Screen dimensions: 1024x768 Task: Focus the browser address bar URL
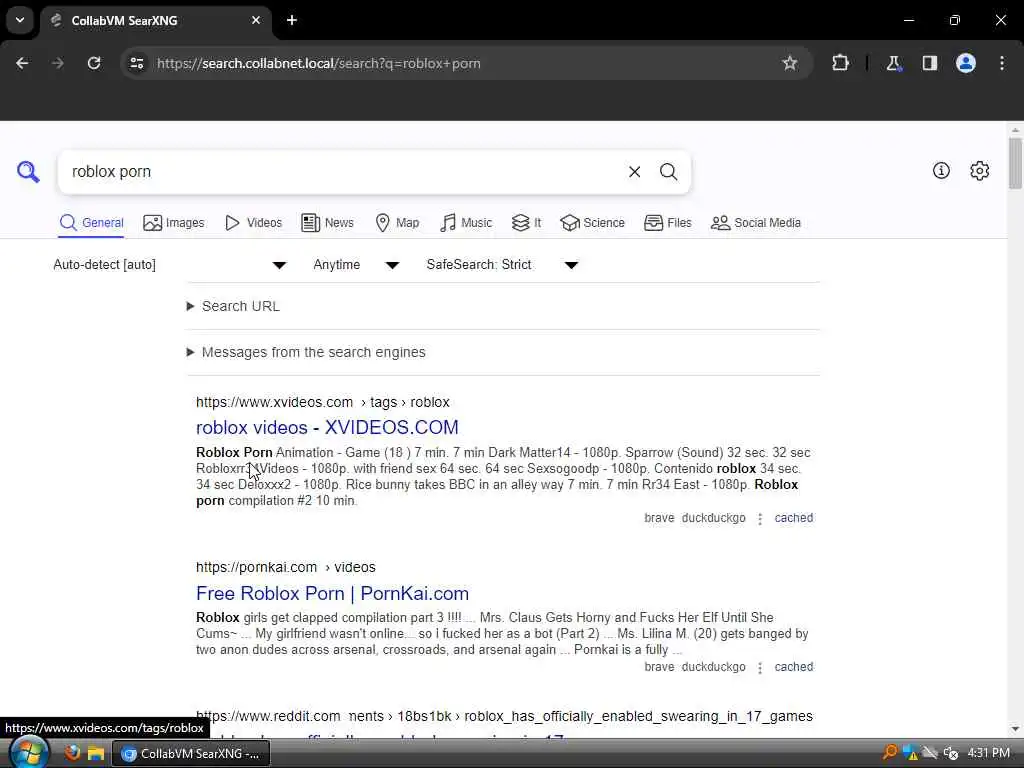click(319, 63)
